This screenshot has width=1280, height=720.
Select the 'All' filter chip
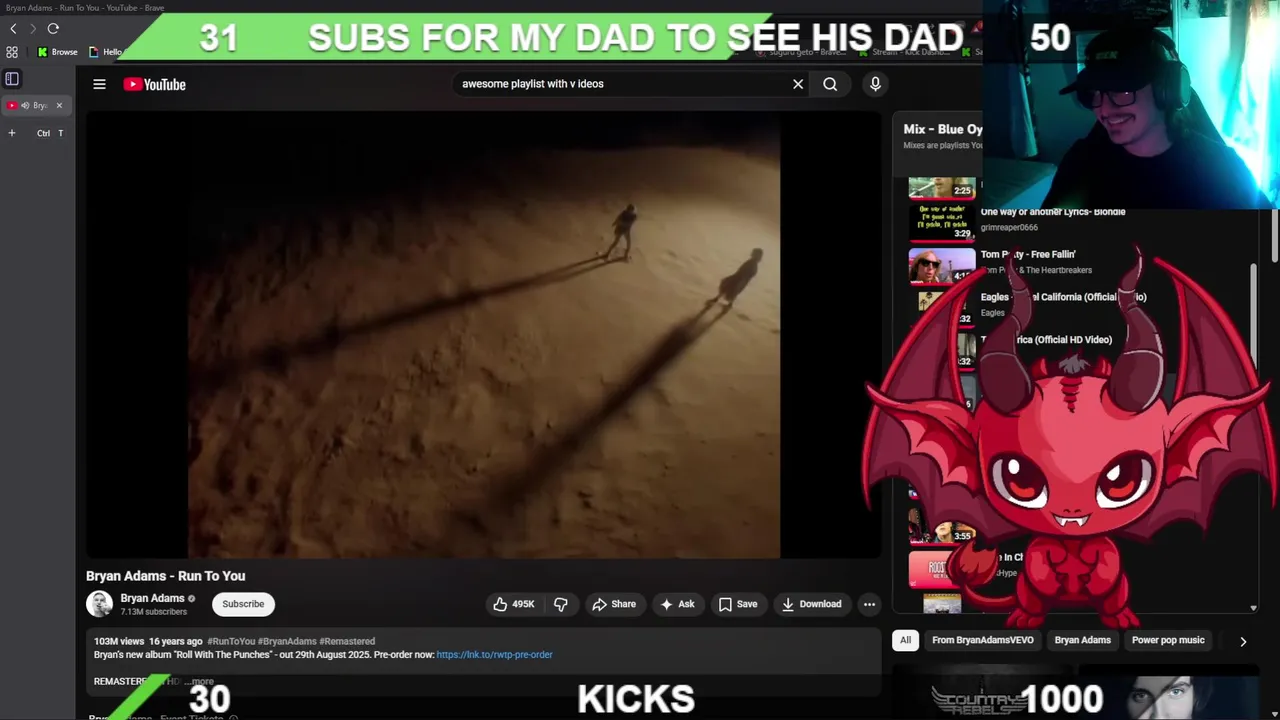pos(905,640)
